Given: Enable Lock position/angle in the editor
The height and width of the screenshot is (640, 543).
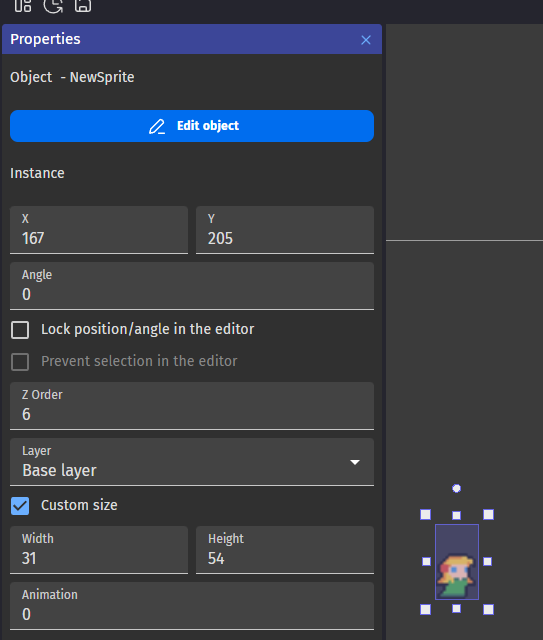Looking at the screenshot, I should [x=20, y=330].
